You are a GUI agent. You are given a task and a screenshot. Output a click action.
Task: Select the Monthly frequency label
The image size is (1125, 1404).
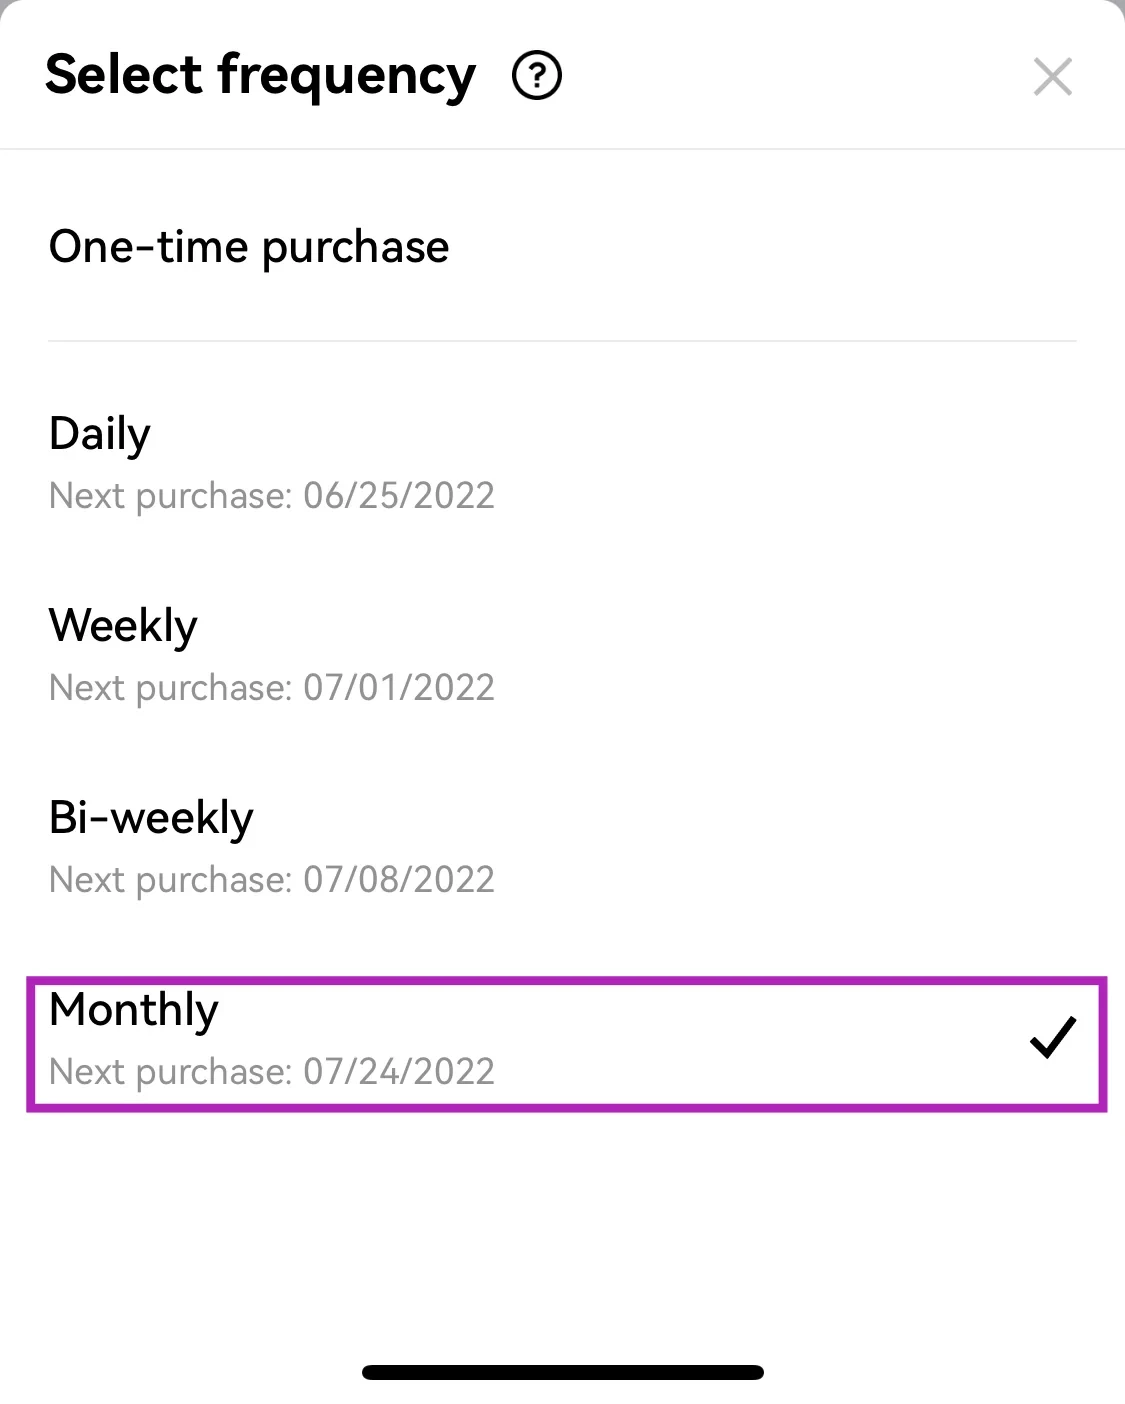134,1010
